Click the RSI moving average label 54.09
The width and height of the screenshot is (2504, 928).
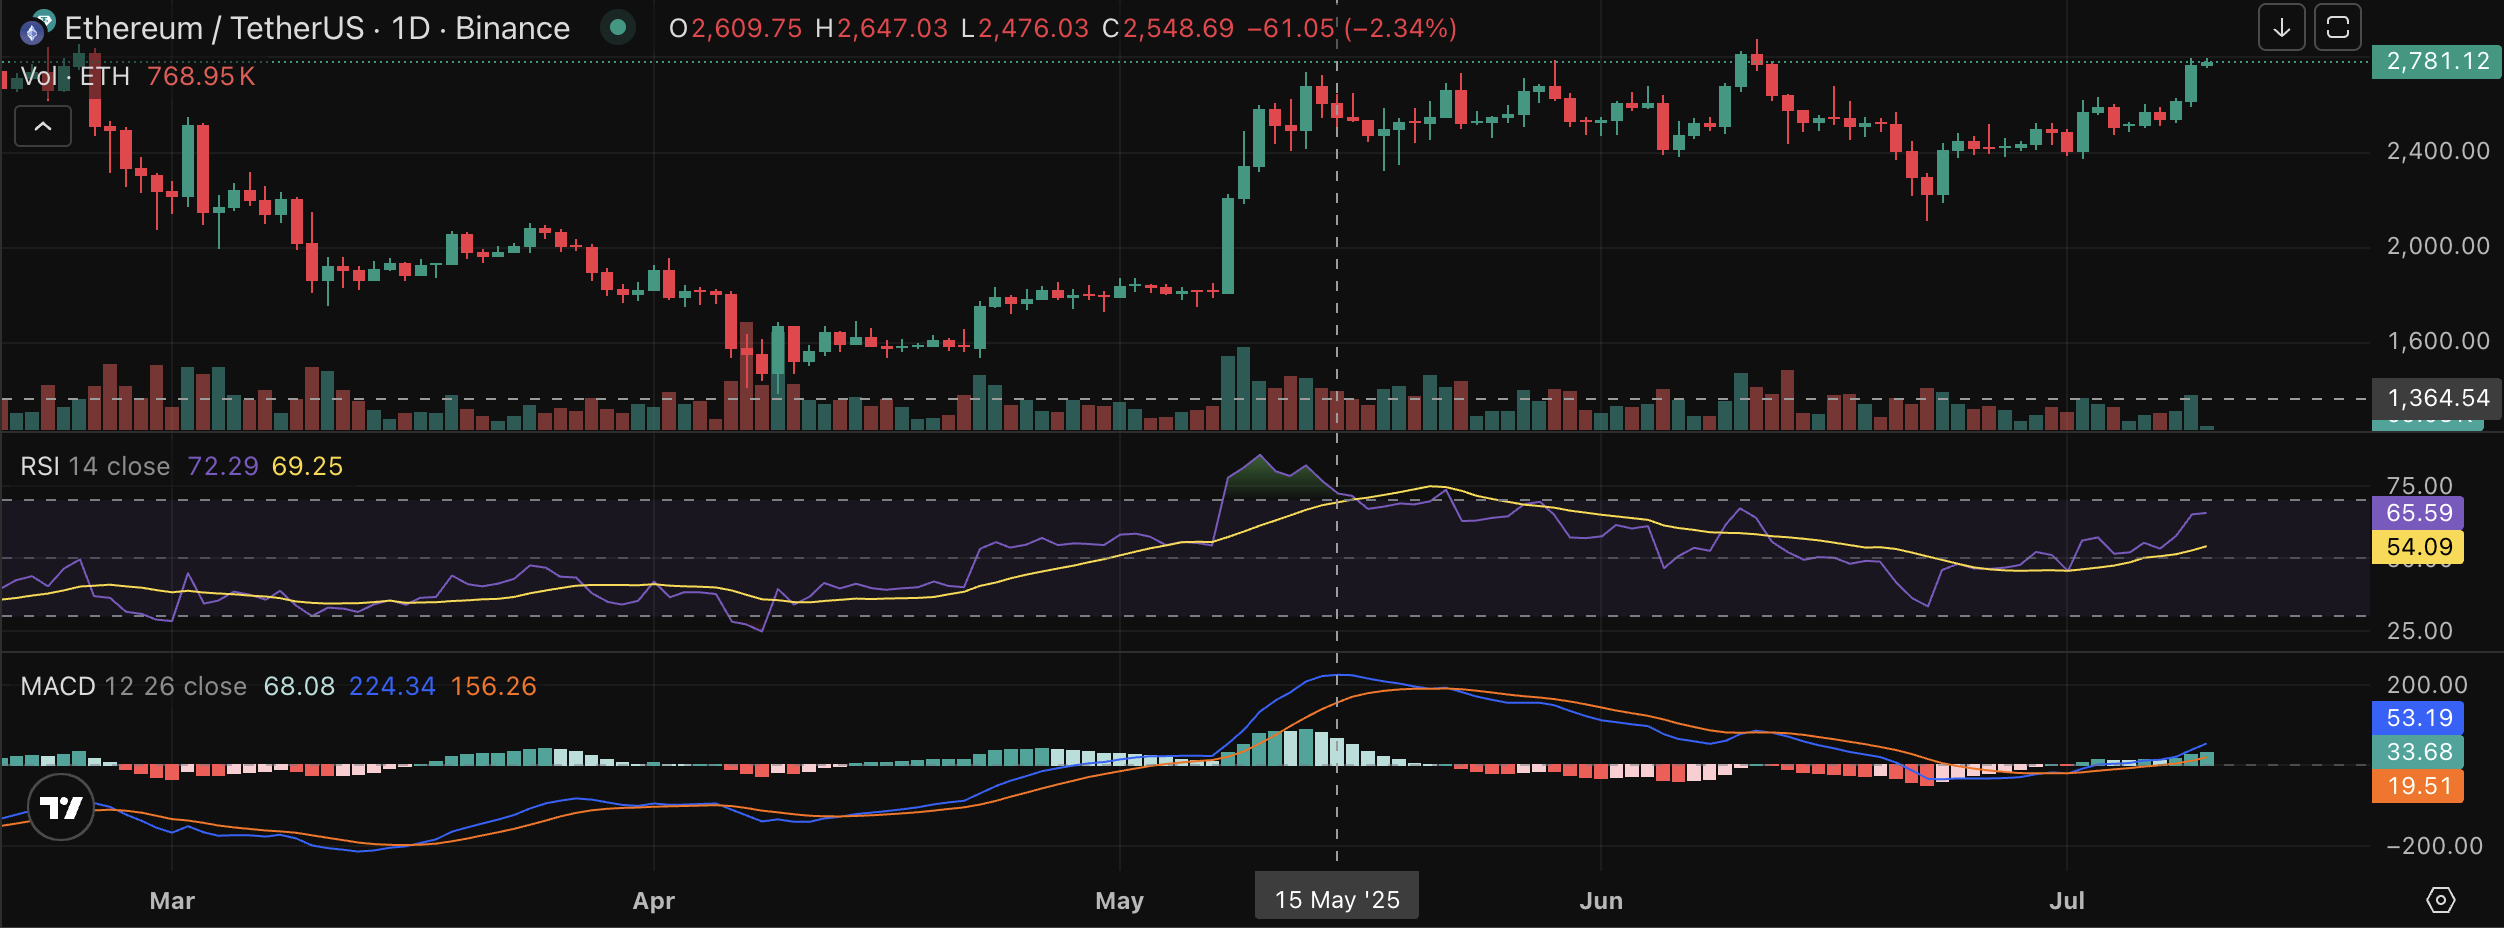pyautogui.click(x=2418, y=548)
